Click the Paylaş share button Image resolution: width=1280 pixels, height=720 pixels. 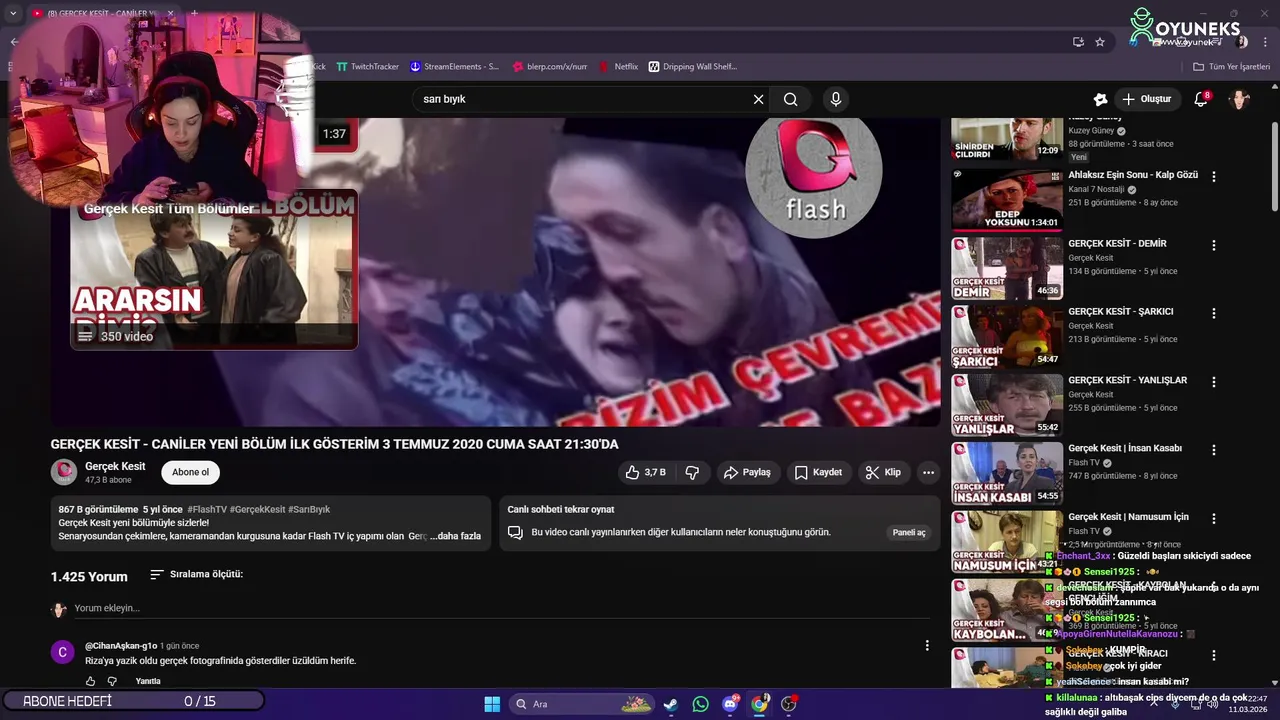coord(747,472)
